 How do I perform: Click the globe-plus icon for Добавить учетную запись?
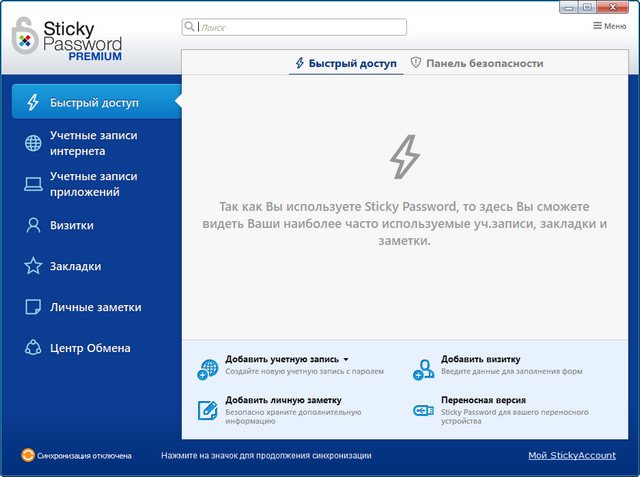(208, 370)
